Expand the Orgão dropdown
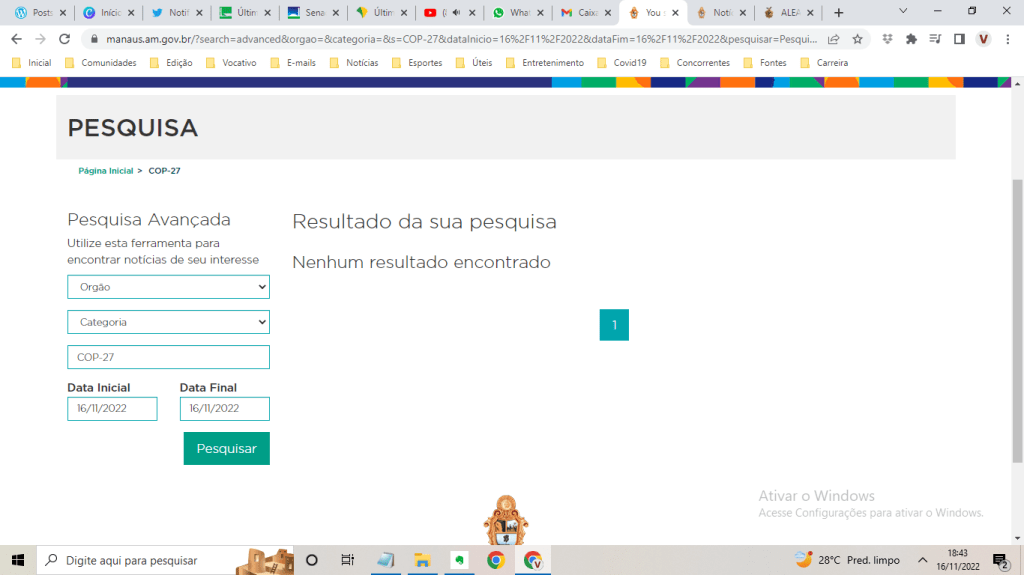Screen dimensions: 1024x575 click(168, 287)
